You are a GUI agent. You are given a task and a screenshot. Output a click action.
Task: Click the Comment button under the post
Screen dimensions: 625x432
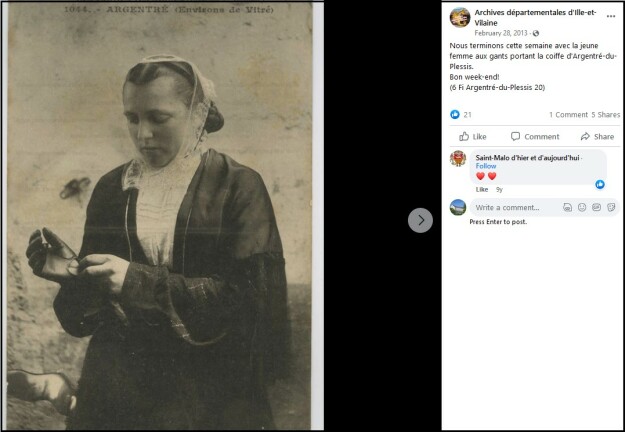pos(535,137)
